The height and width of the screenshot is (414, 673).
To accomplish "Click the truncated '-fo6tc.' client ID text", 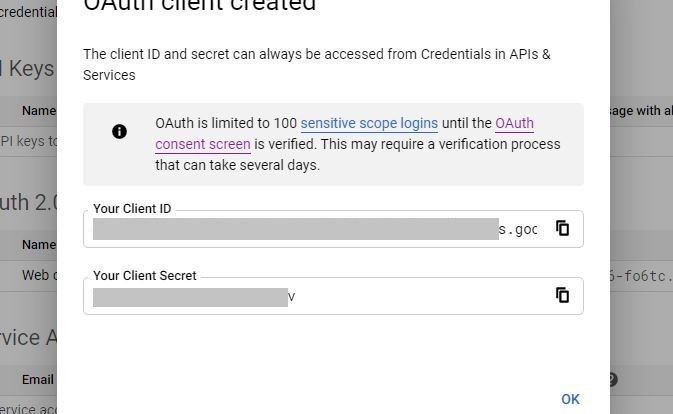I will pyautogui.click(x=641, y=276).
